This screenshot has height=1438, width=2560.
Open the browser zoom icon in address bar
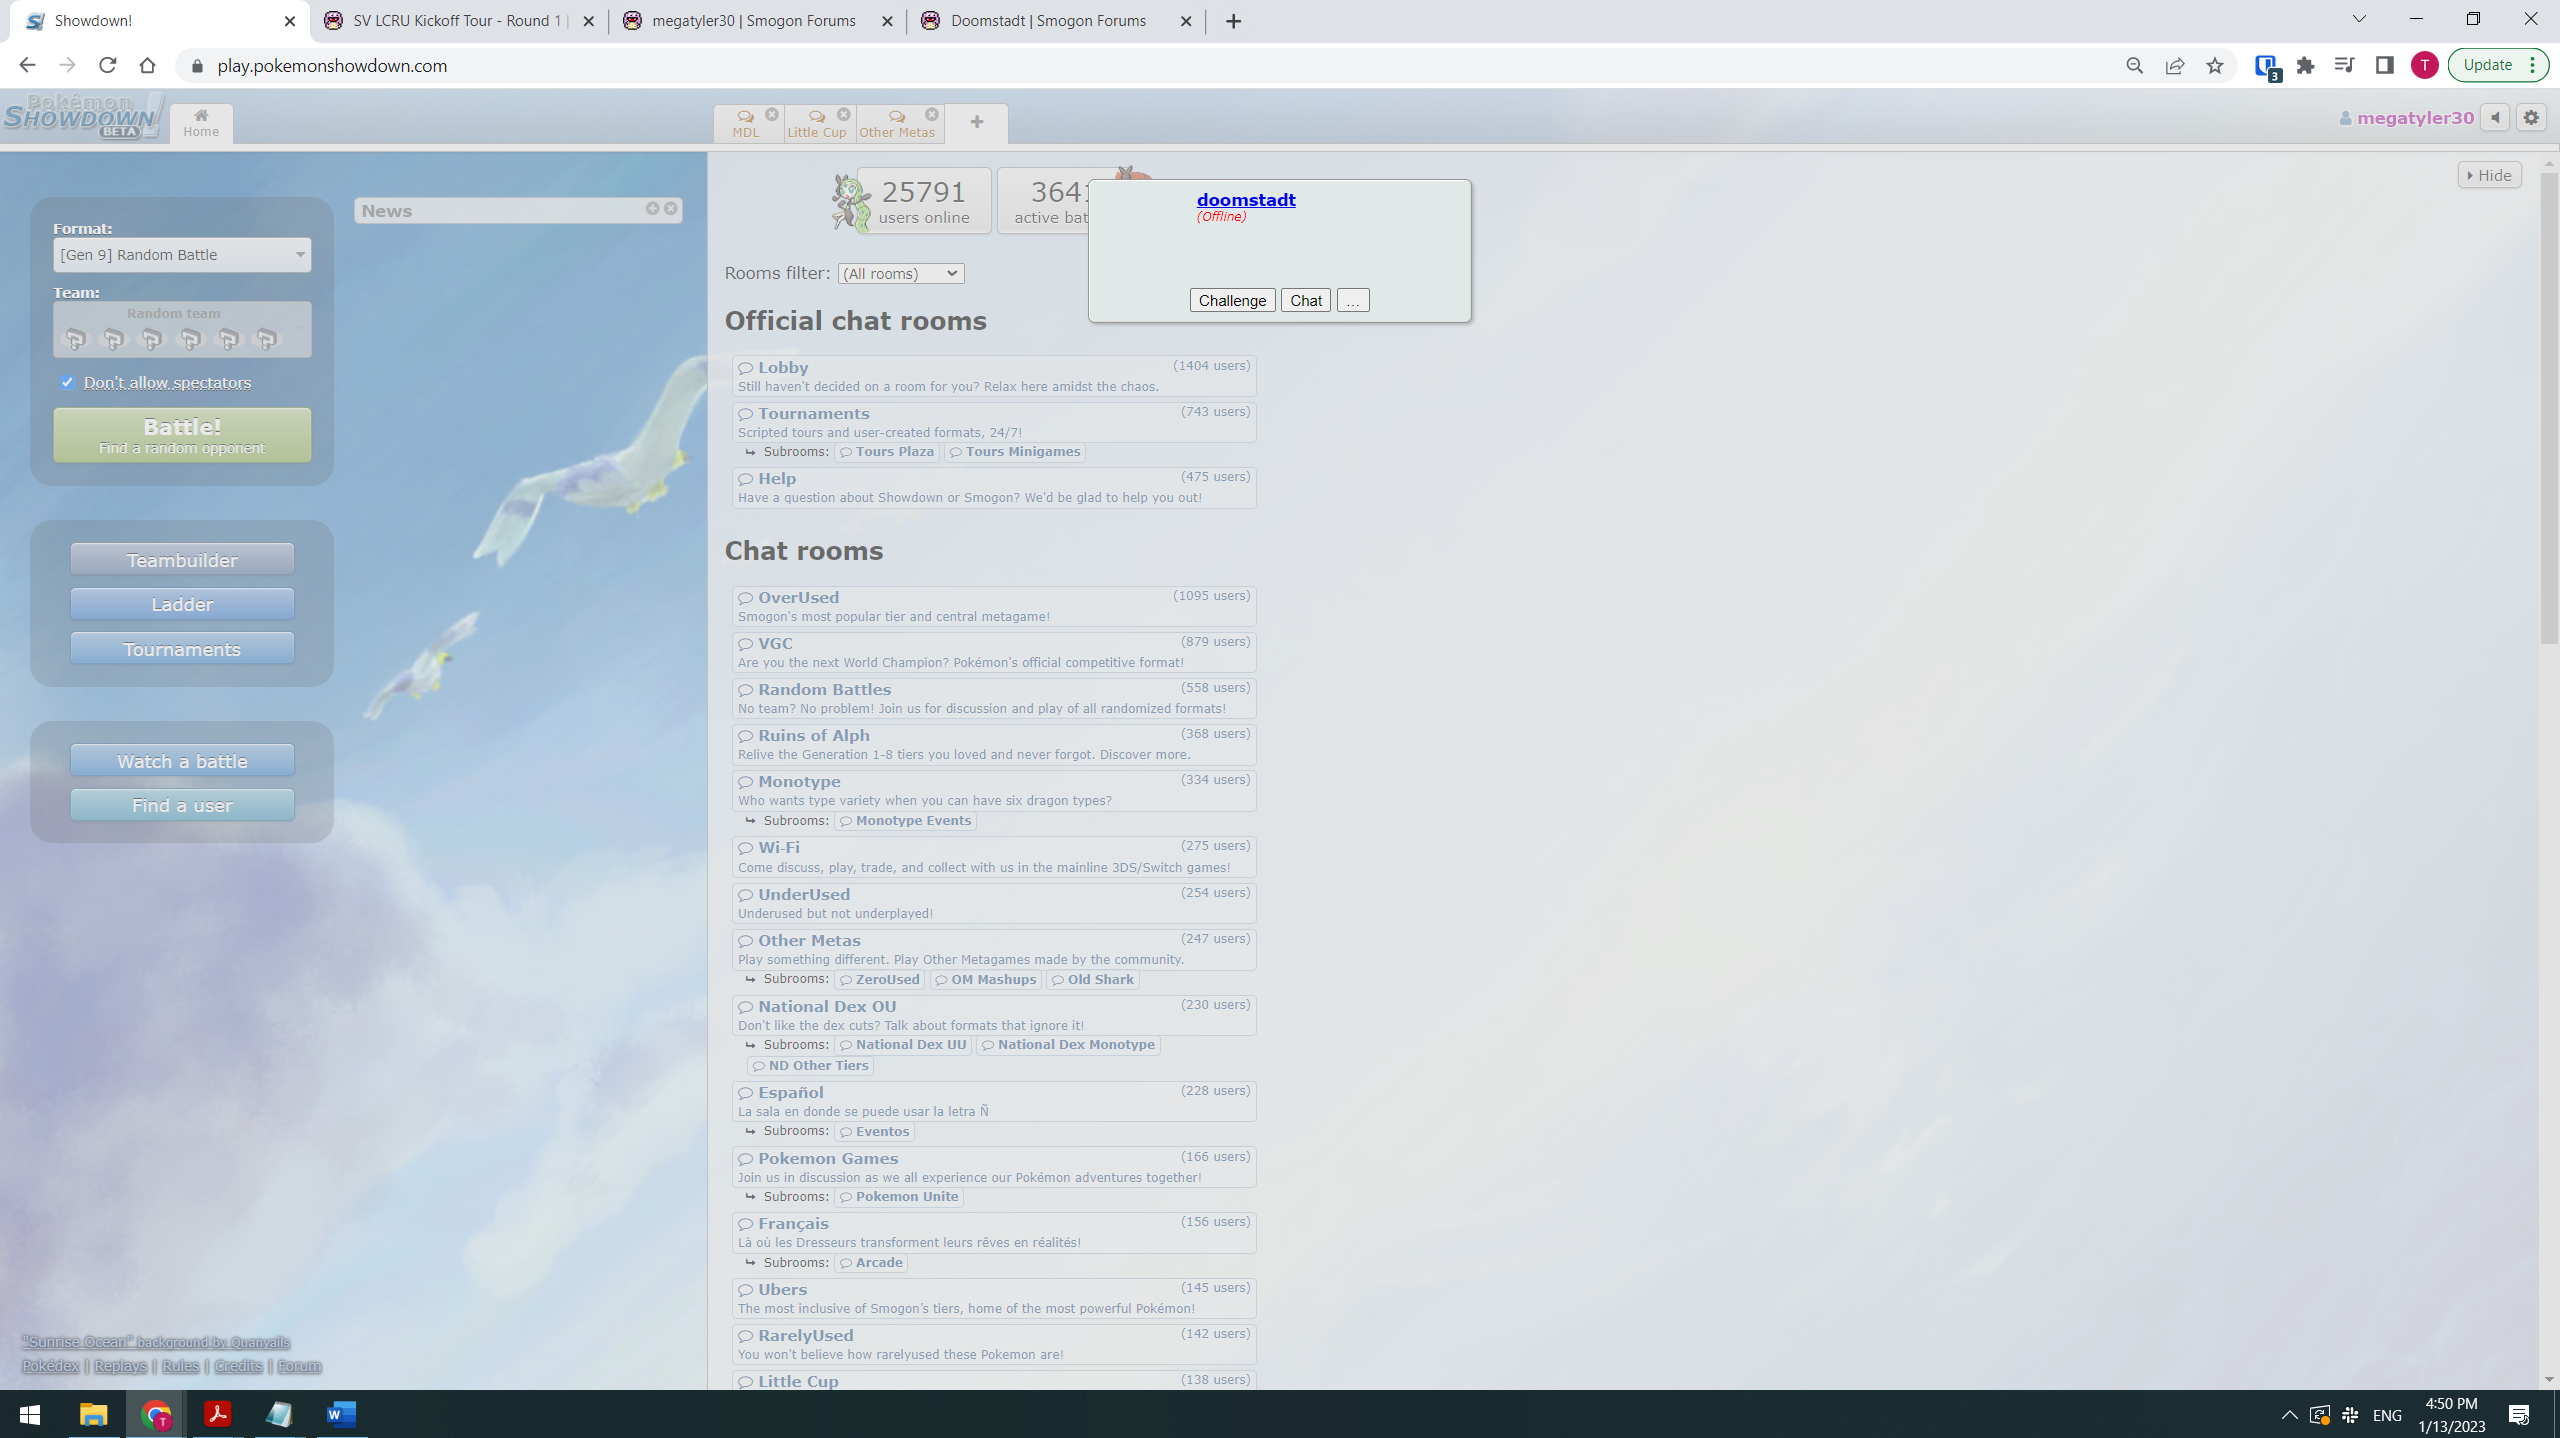(x=2134, y=65)
